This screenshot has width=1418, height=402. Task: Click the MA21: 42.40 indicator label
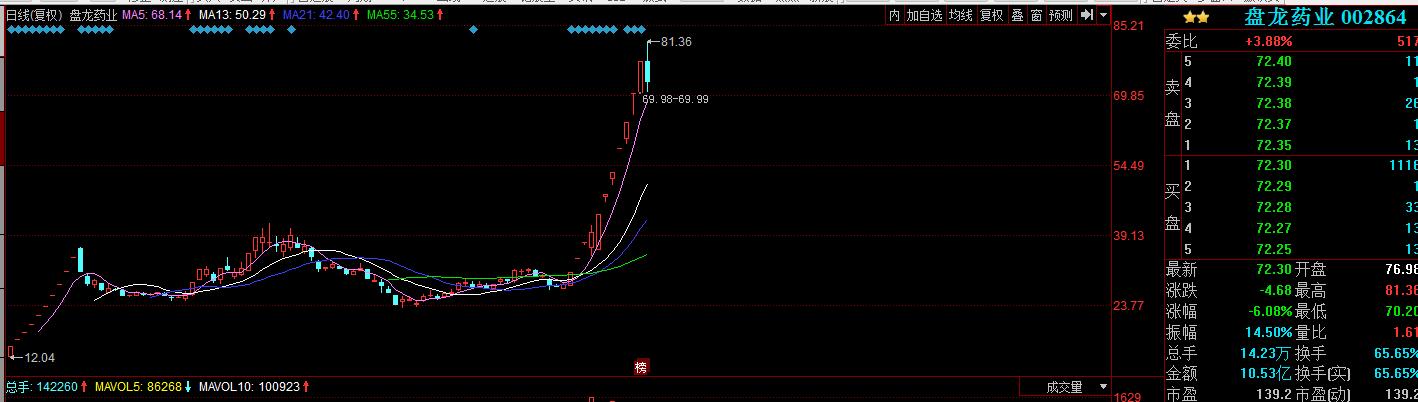tap(316, 15)
